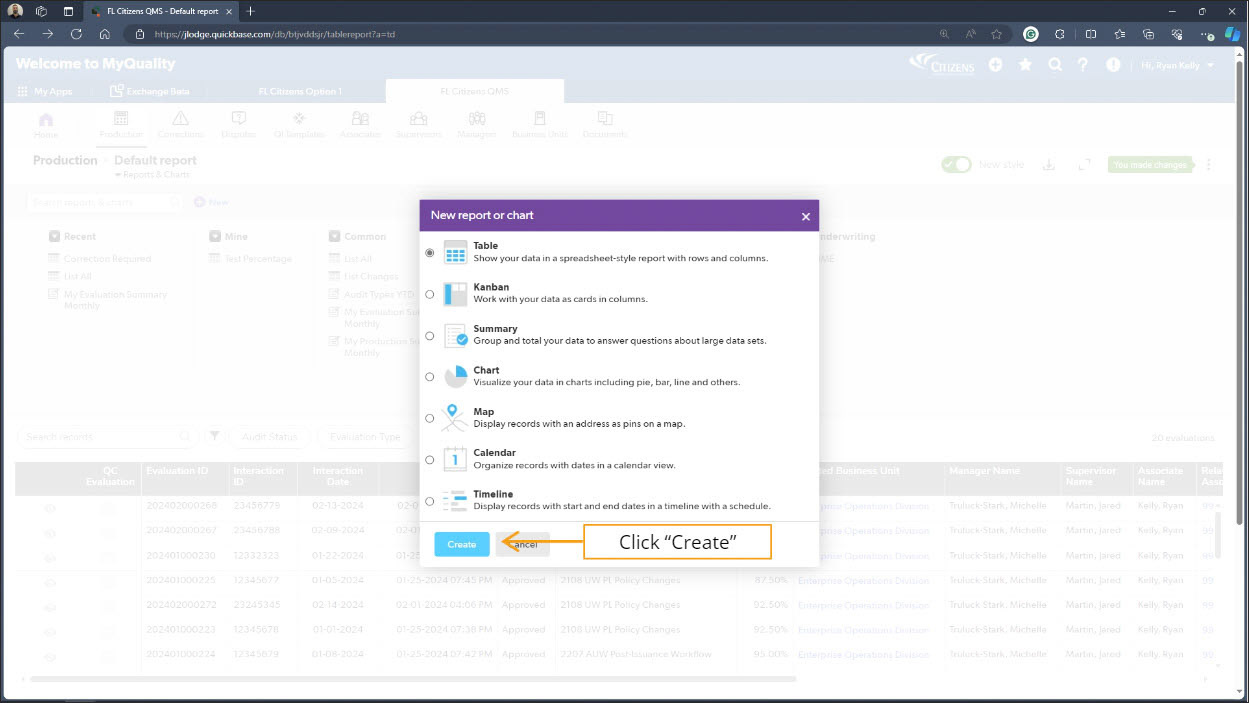
Task: Click the Summary report icon
Action: 455,335
